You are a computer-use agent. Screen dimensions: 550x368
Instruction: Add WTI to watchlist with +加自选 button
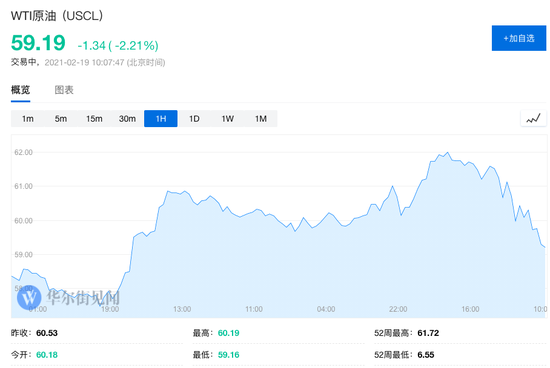(519, 38)
